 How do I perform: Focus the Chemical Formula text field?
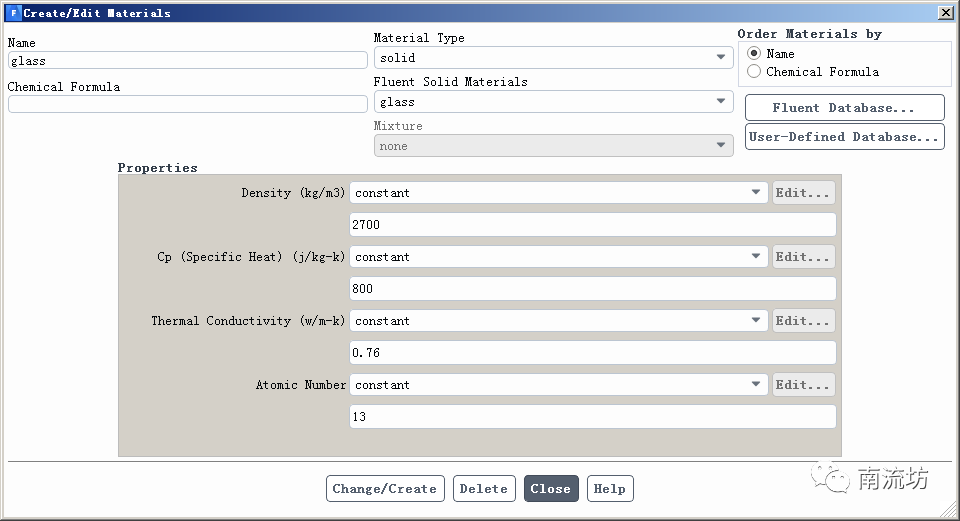click(x=187, y=104)
